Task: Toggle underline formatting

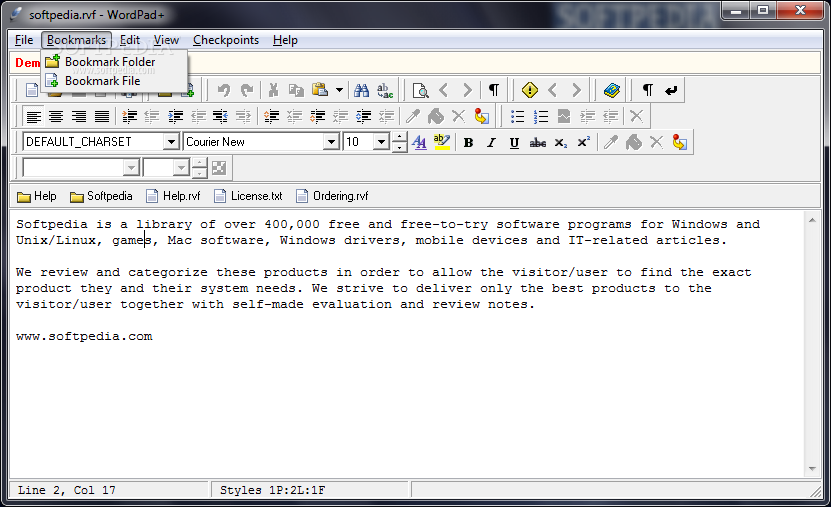Action: tap(514, 143)
